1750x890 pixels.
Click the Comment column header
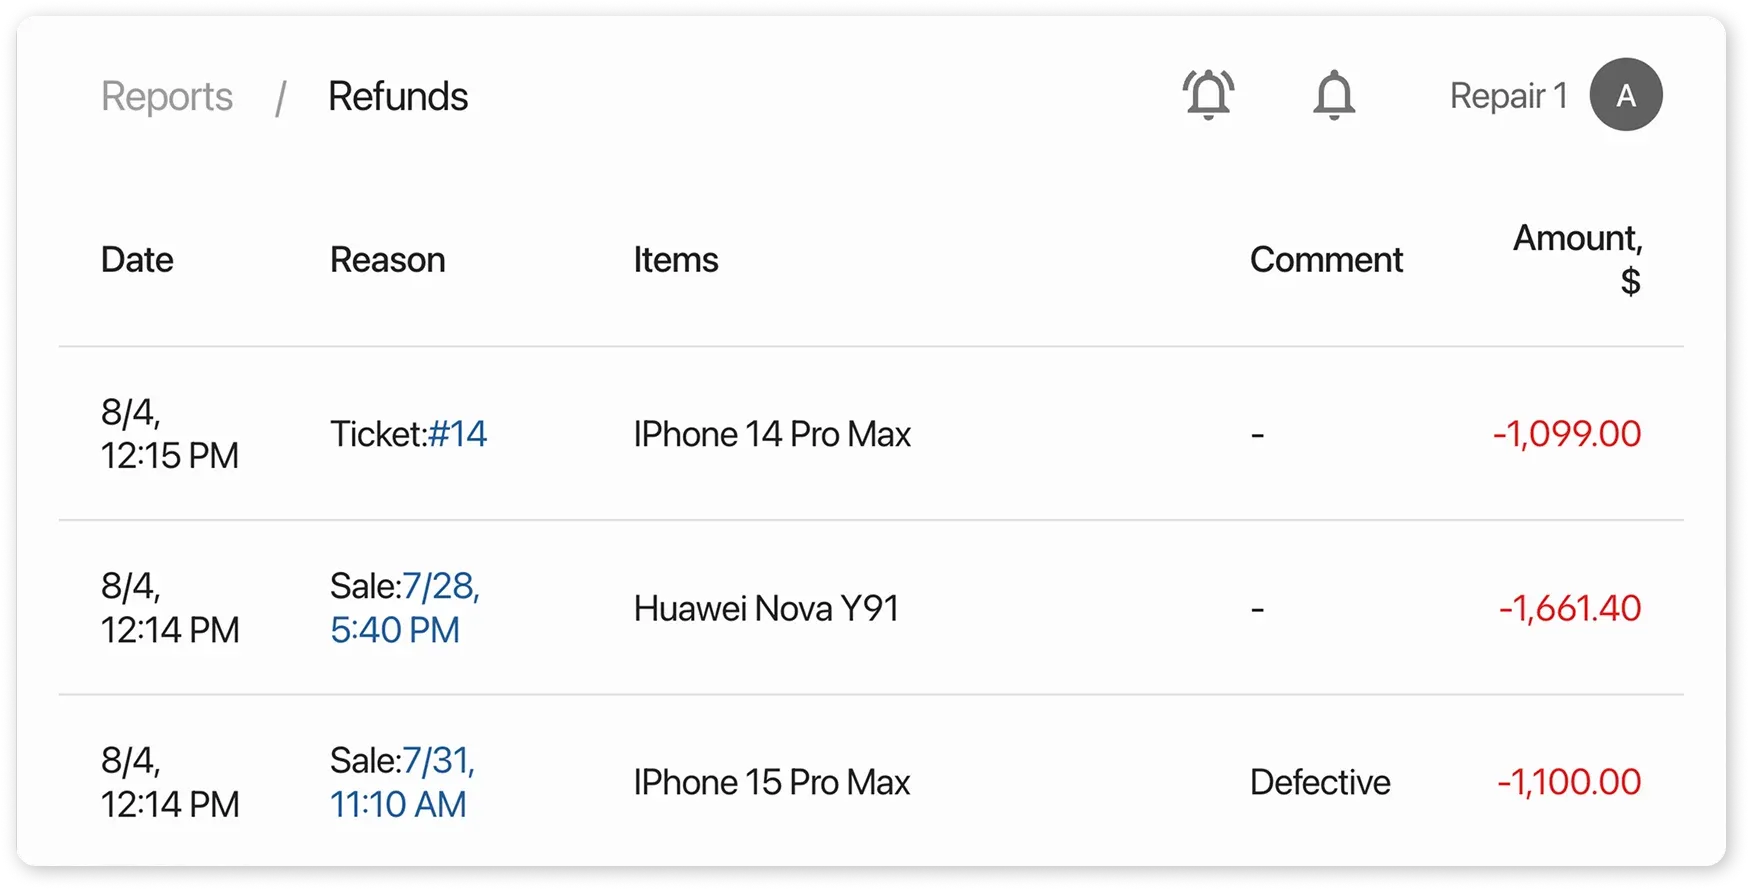coord(1326,260)
